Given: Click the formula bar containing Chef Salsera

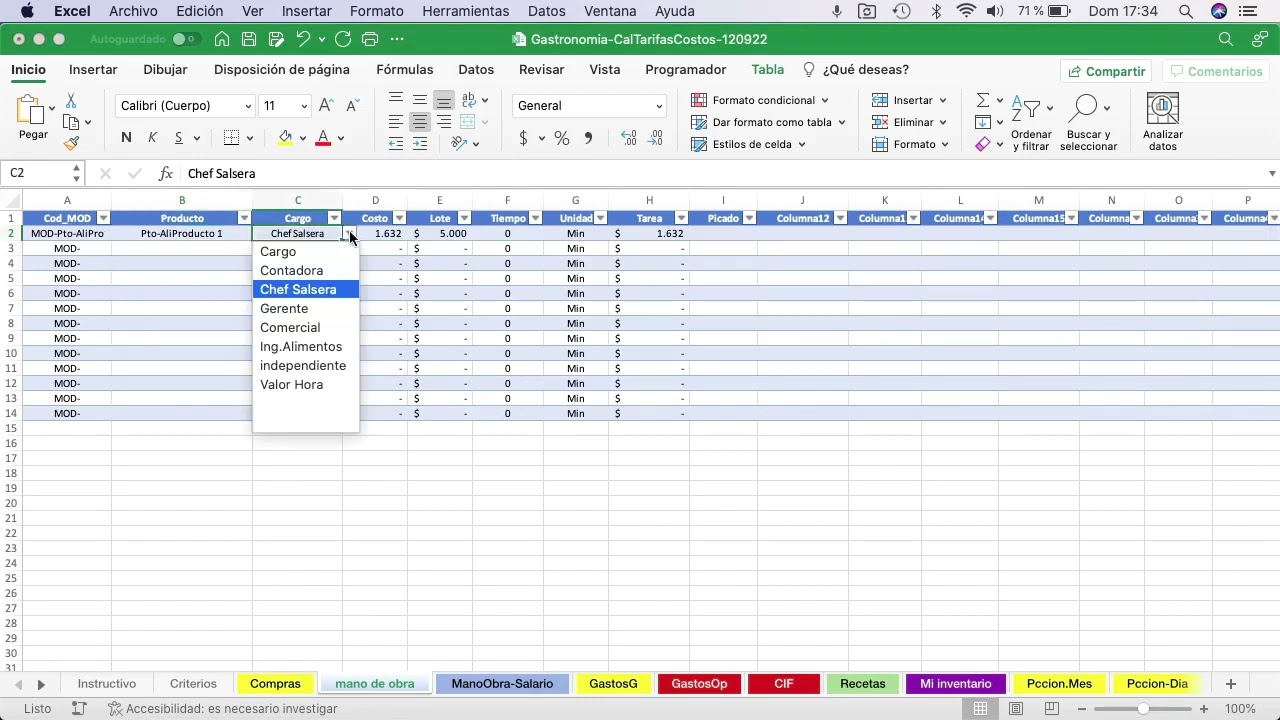Looking at the screenshot, I should 720,173.
